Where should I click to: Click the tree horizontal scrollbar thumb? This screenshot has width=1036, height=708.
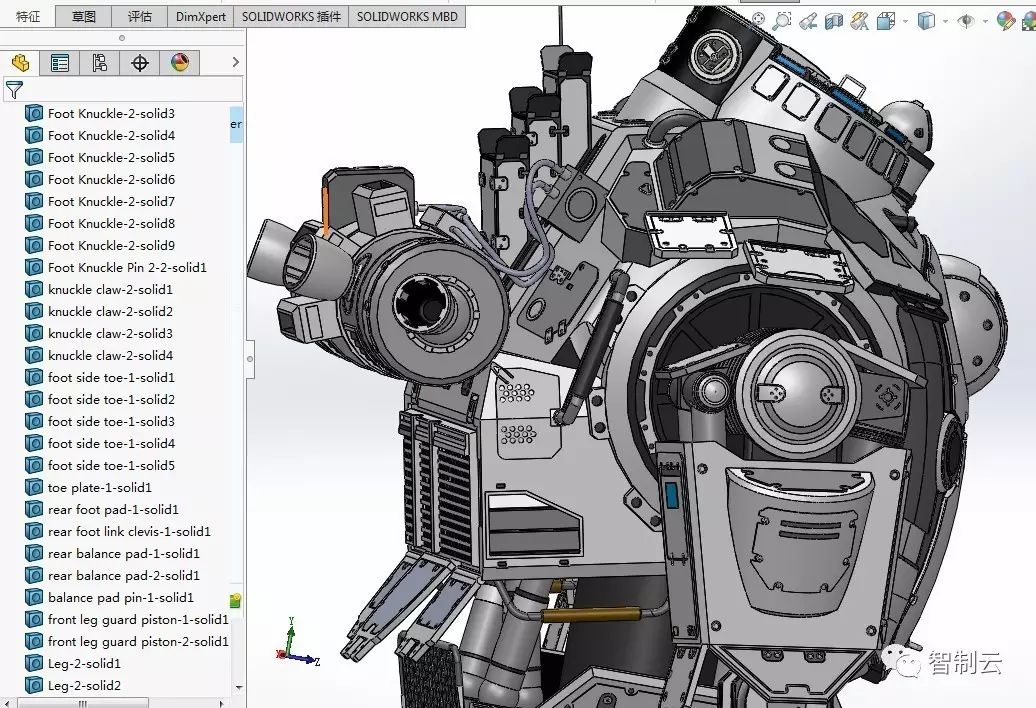(82, 704)
